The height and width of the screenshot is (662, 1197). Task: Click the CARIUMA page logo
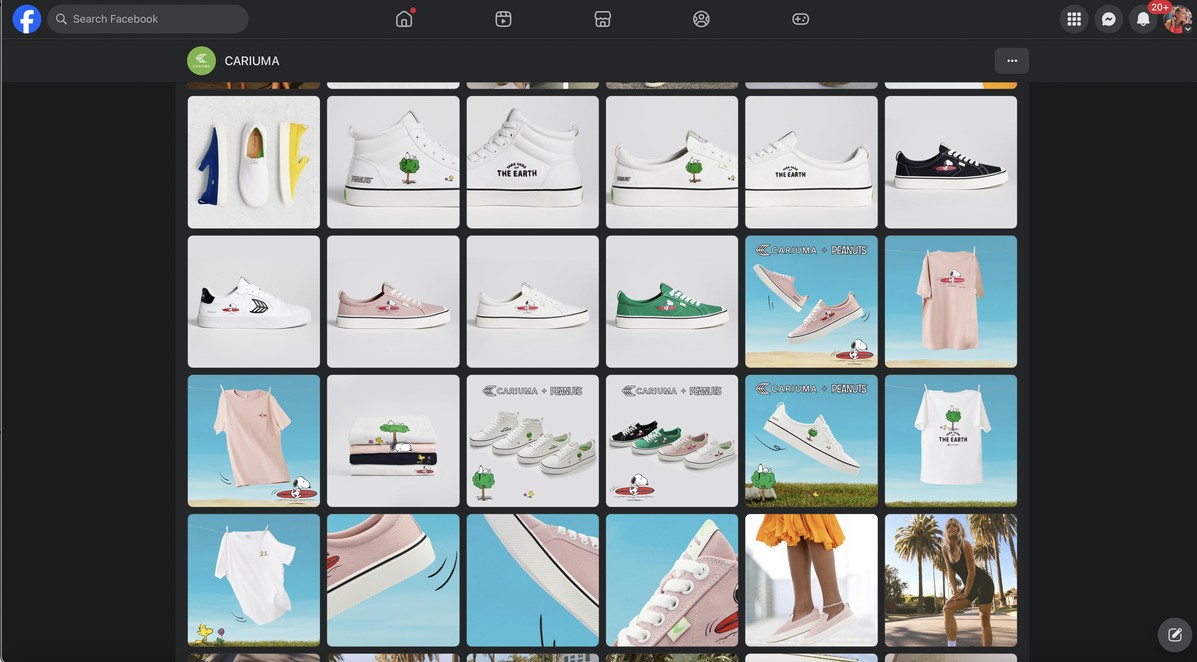(202, 61)
